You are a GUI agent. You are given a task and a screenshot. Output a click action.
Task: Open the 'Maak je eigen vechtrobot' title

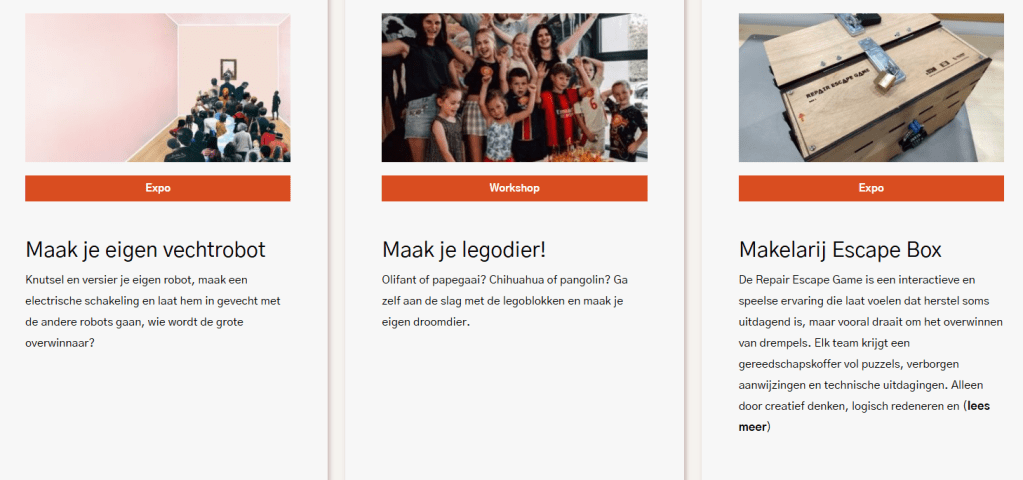coord(145,249)
